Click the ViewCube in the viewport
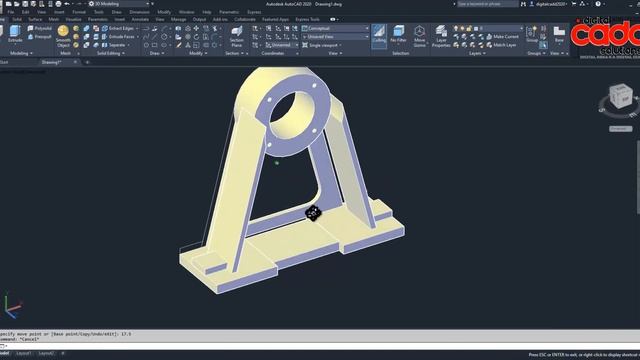Viewport: 640px width, 360px height. pos(621,96)
